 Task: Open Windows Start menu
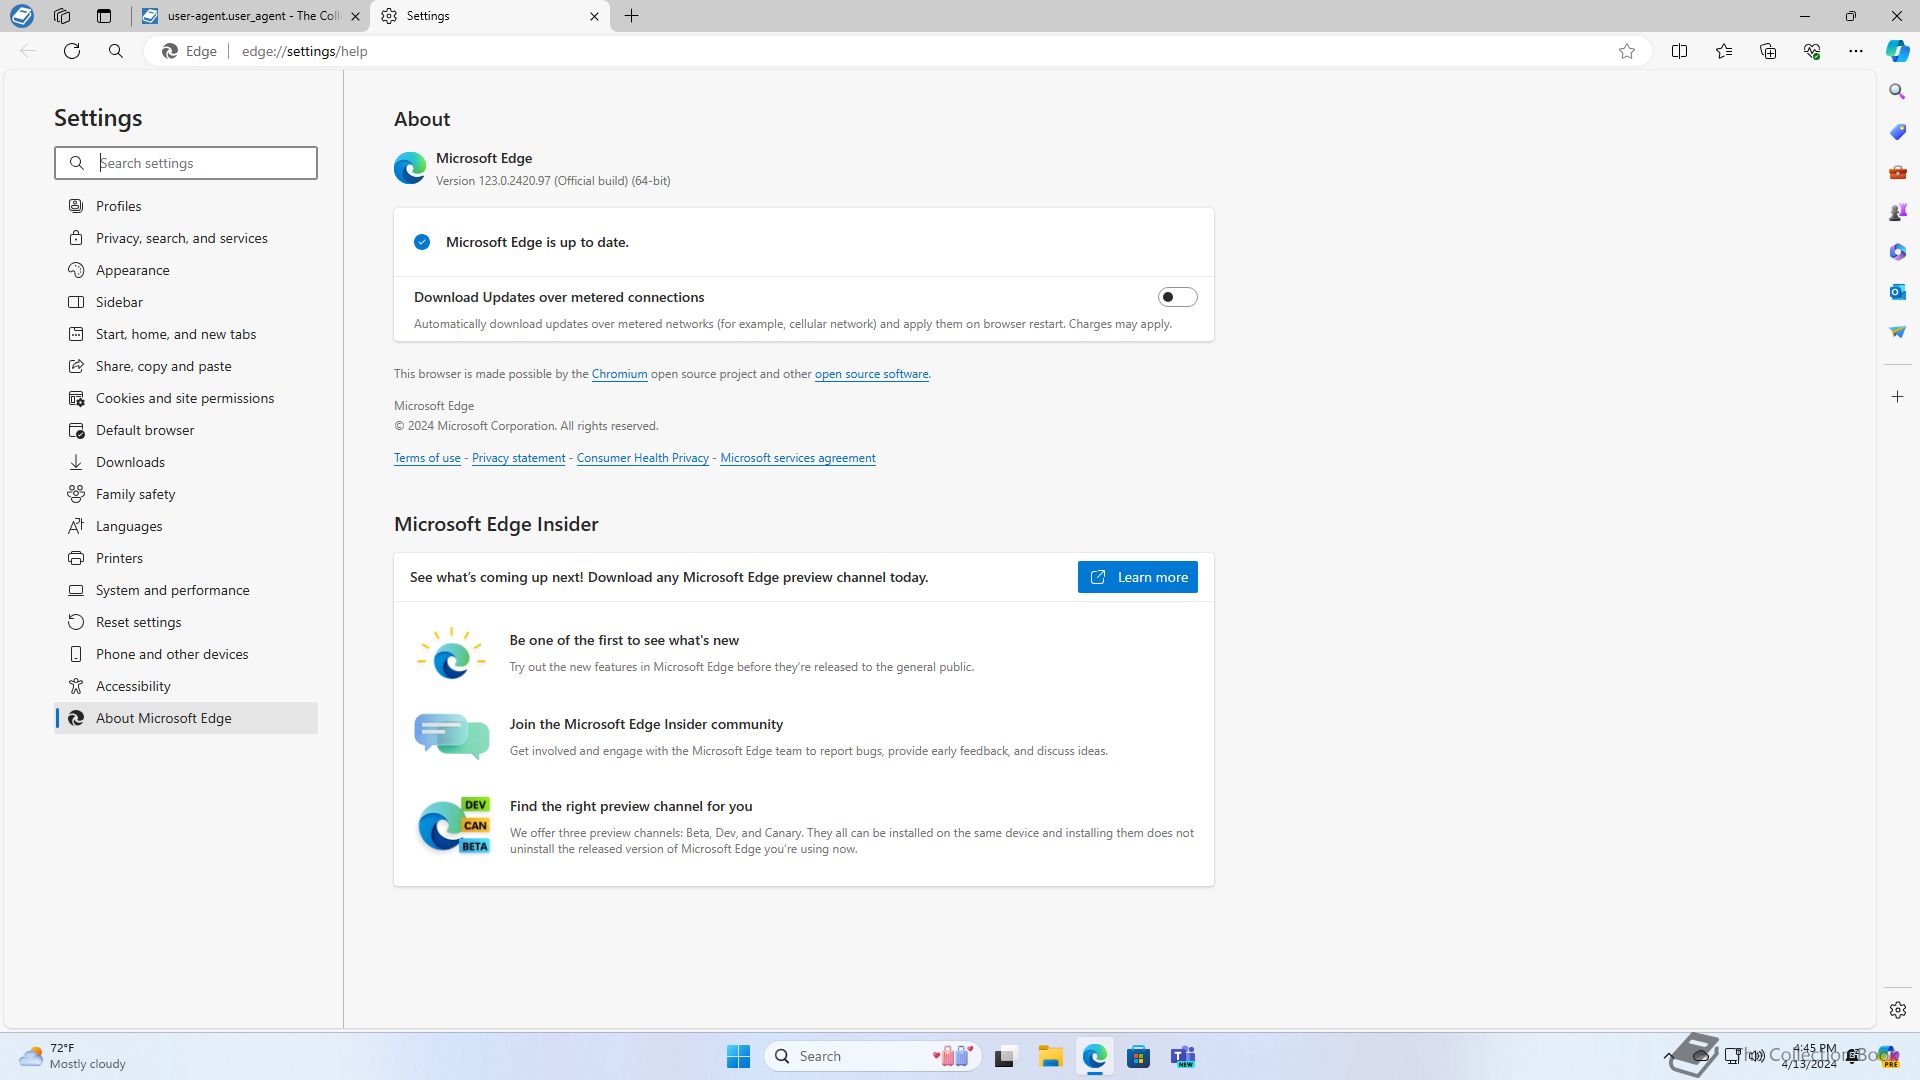point(738,1056)
